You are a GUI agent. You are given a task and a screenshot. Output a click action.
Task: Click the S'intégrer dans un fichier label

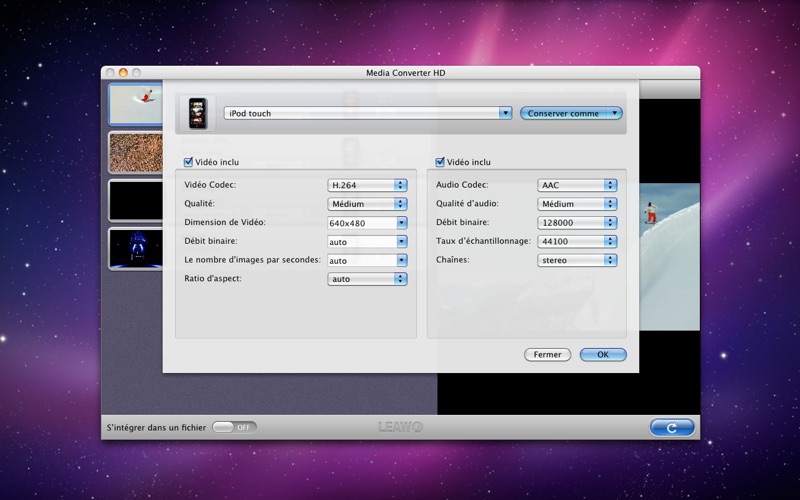[157, 428]
